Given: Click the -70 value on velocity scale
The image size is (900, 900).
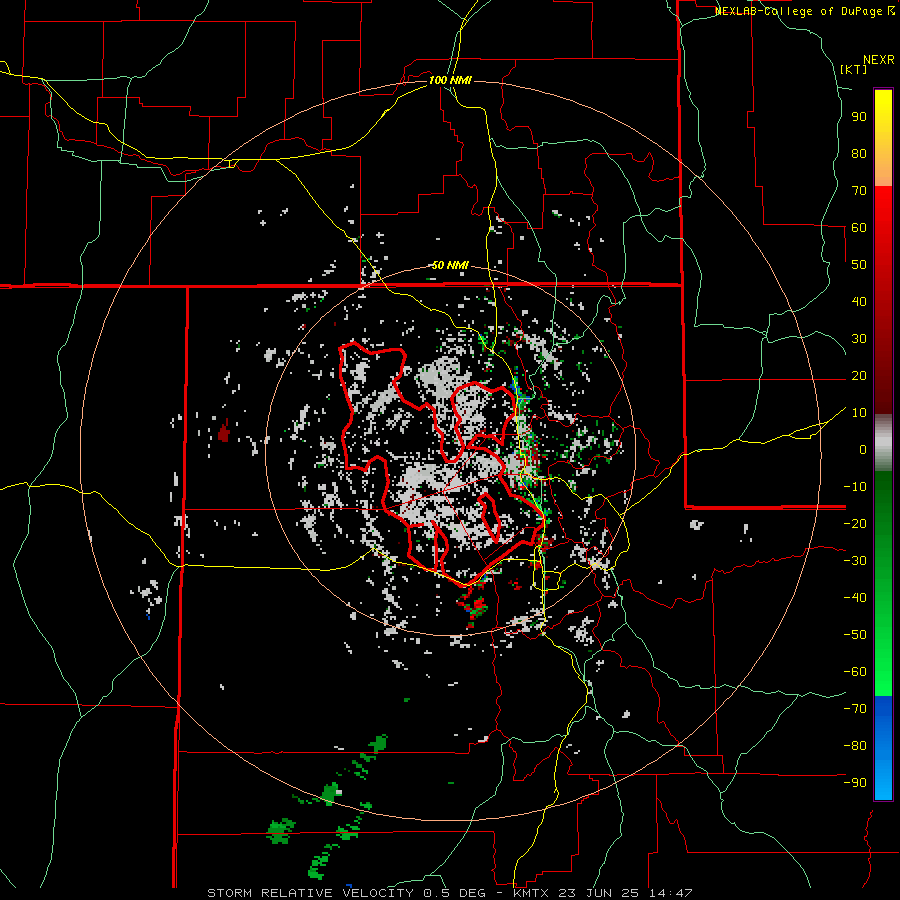Looking at the screenshot, I should (855, 709).
